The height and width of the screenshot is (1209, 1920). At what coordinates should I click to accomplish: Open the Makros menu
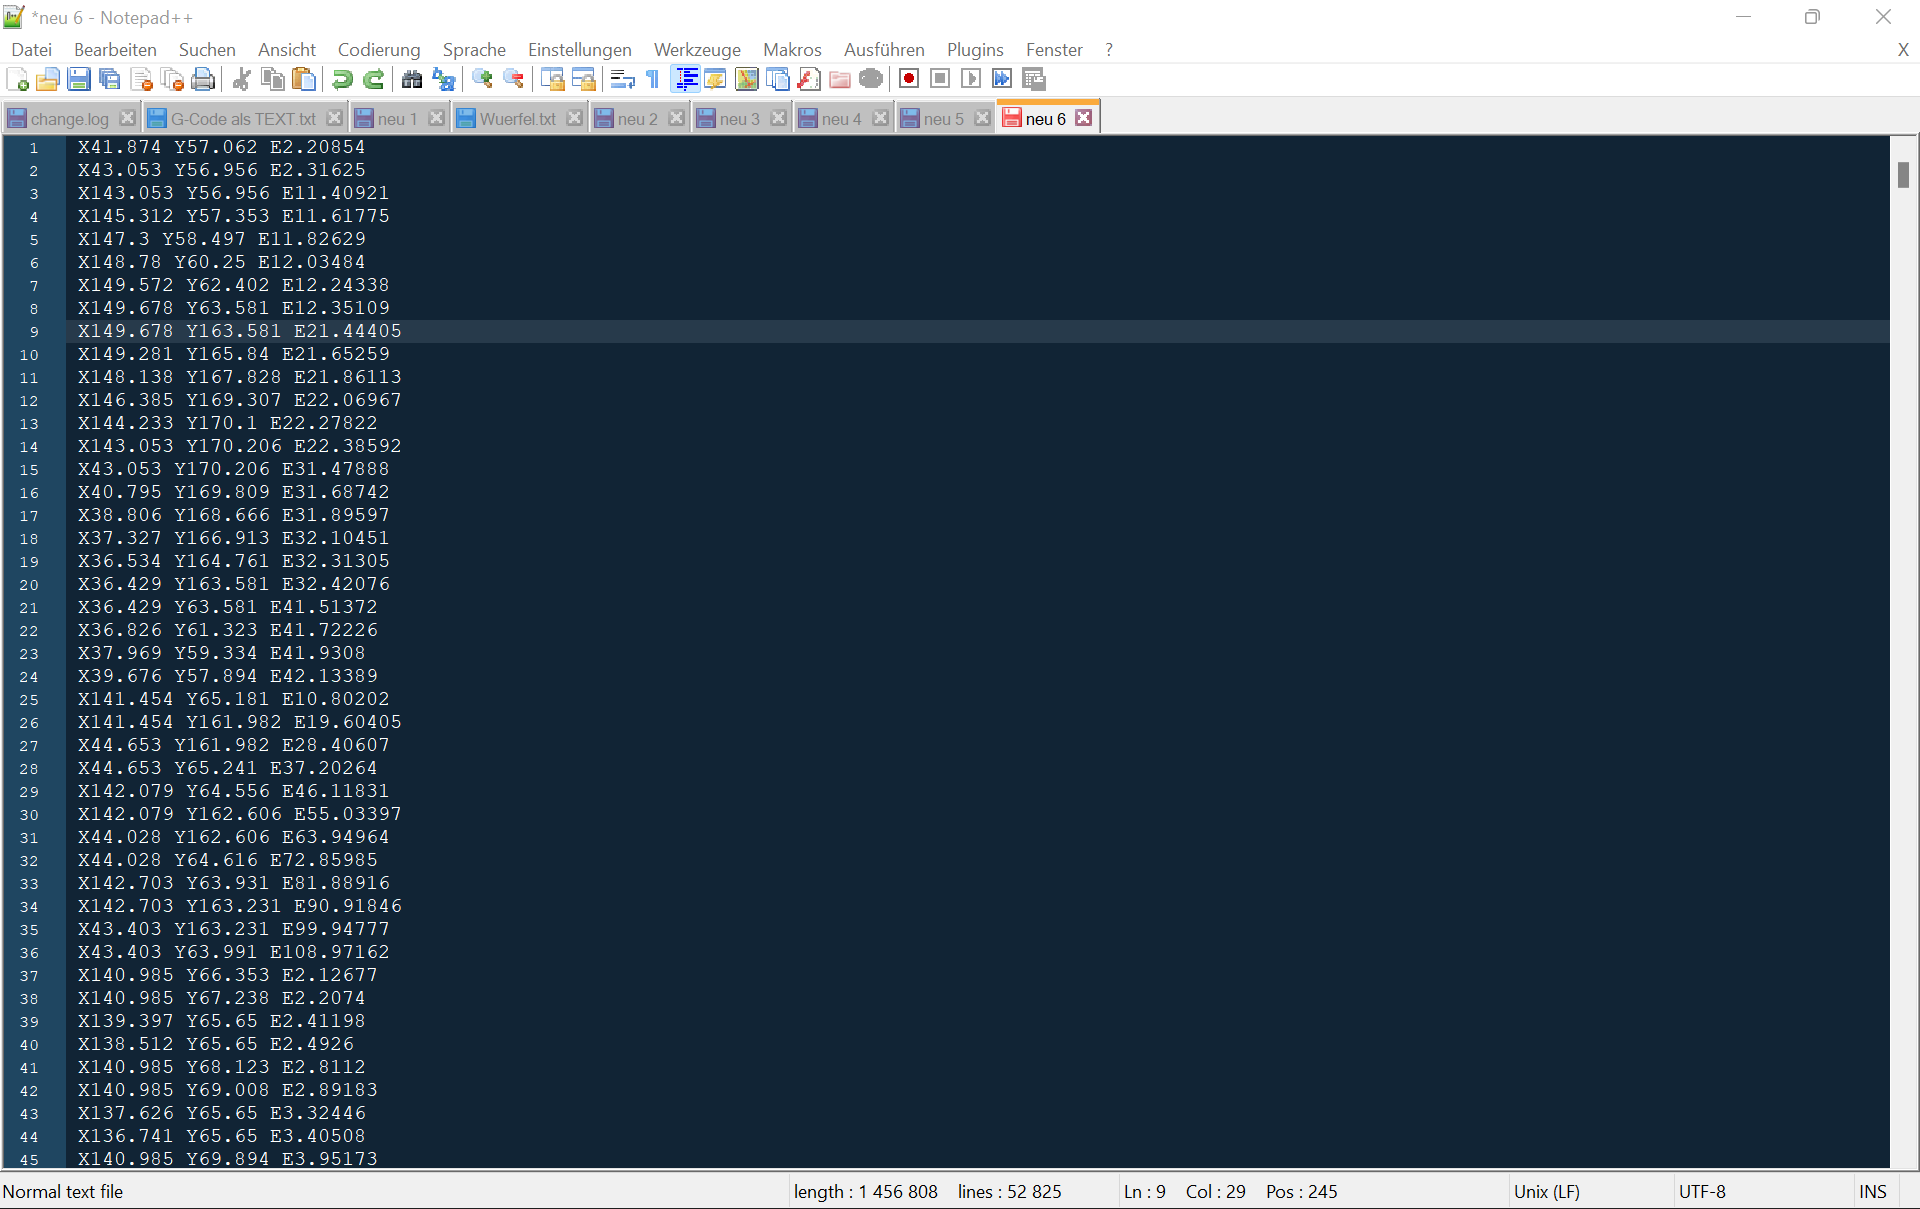791,49
